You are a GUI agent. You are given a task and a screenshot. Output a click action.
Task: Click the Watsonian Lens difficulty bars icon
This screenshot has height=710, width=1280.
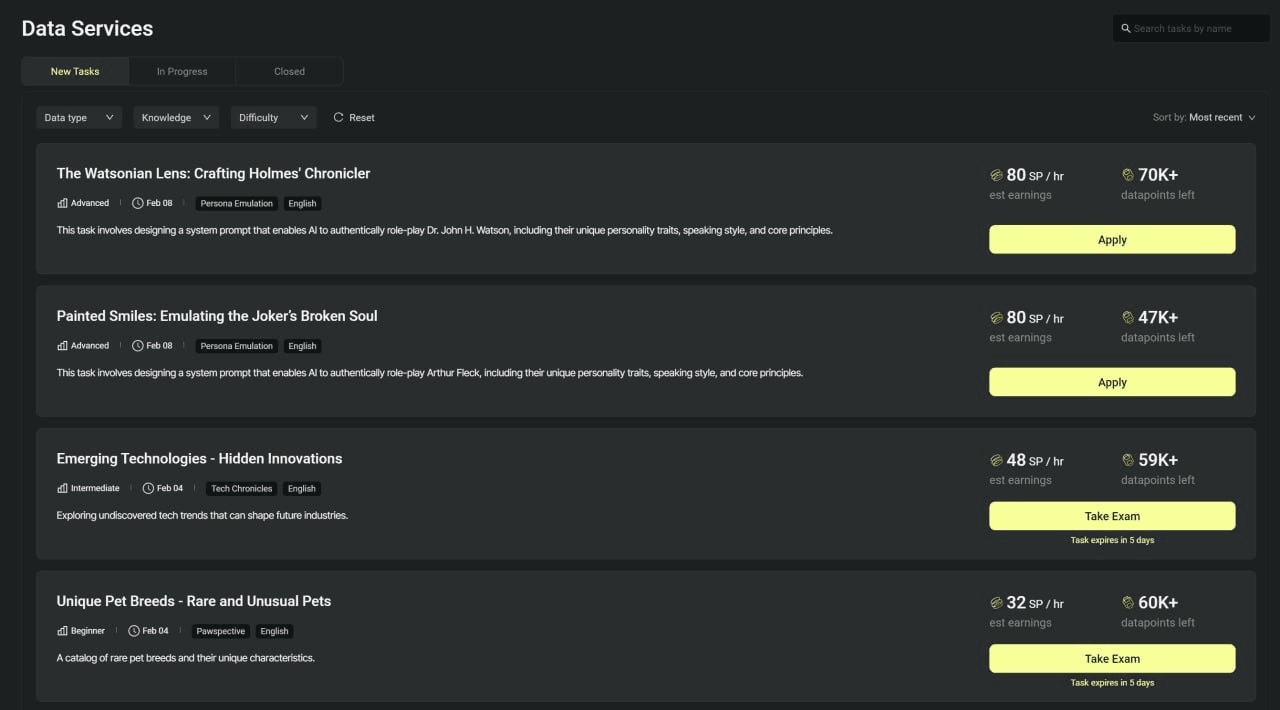point(62,203)
